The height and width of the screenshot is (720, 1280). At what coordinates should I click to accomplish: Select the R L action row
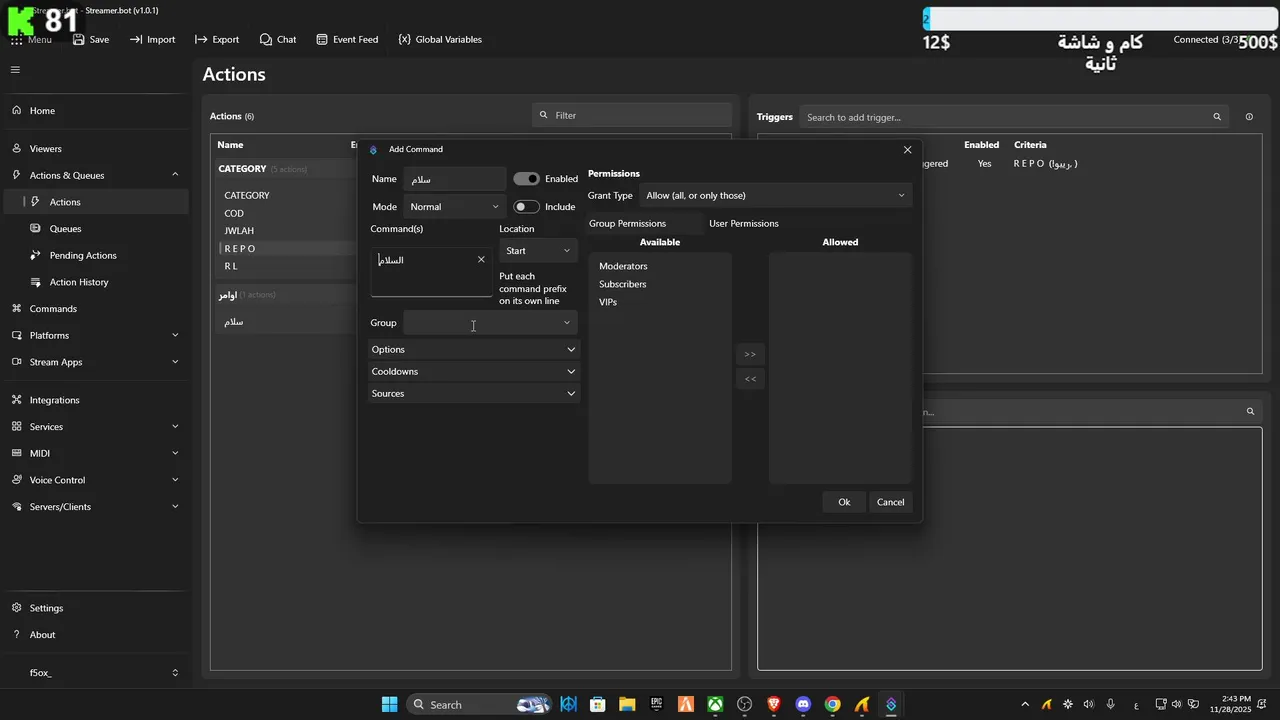point(285,266)
